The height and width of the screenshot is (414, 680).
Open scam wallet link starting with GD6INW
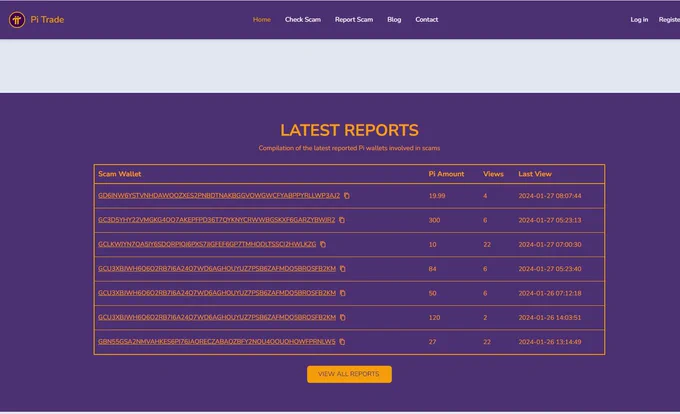click(219, 196)
